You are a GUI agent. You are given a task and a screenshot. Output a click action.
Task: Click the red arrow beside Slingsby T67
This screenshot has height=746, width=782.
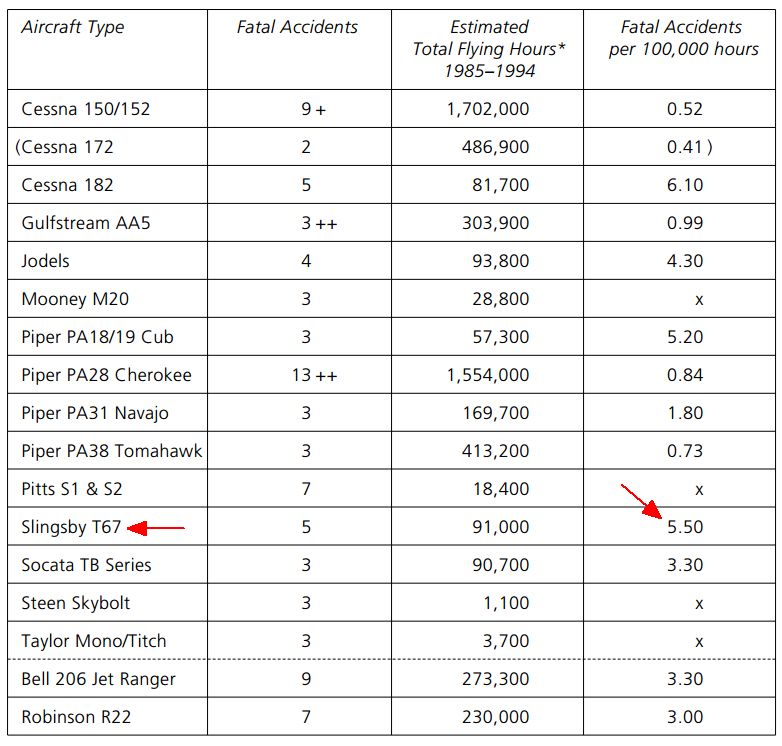pyautogui.click(x=156, y=528)
